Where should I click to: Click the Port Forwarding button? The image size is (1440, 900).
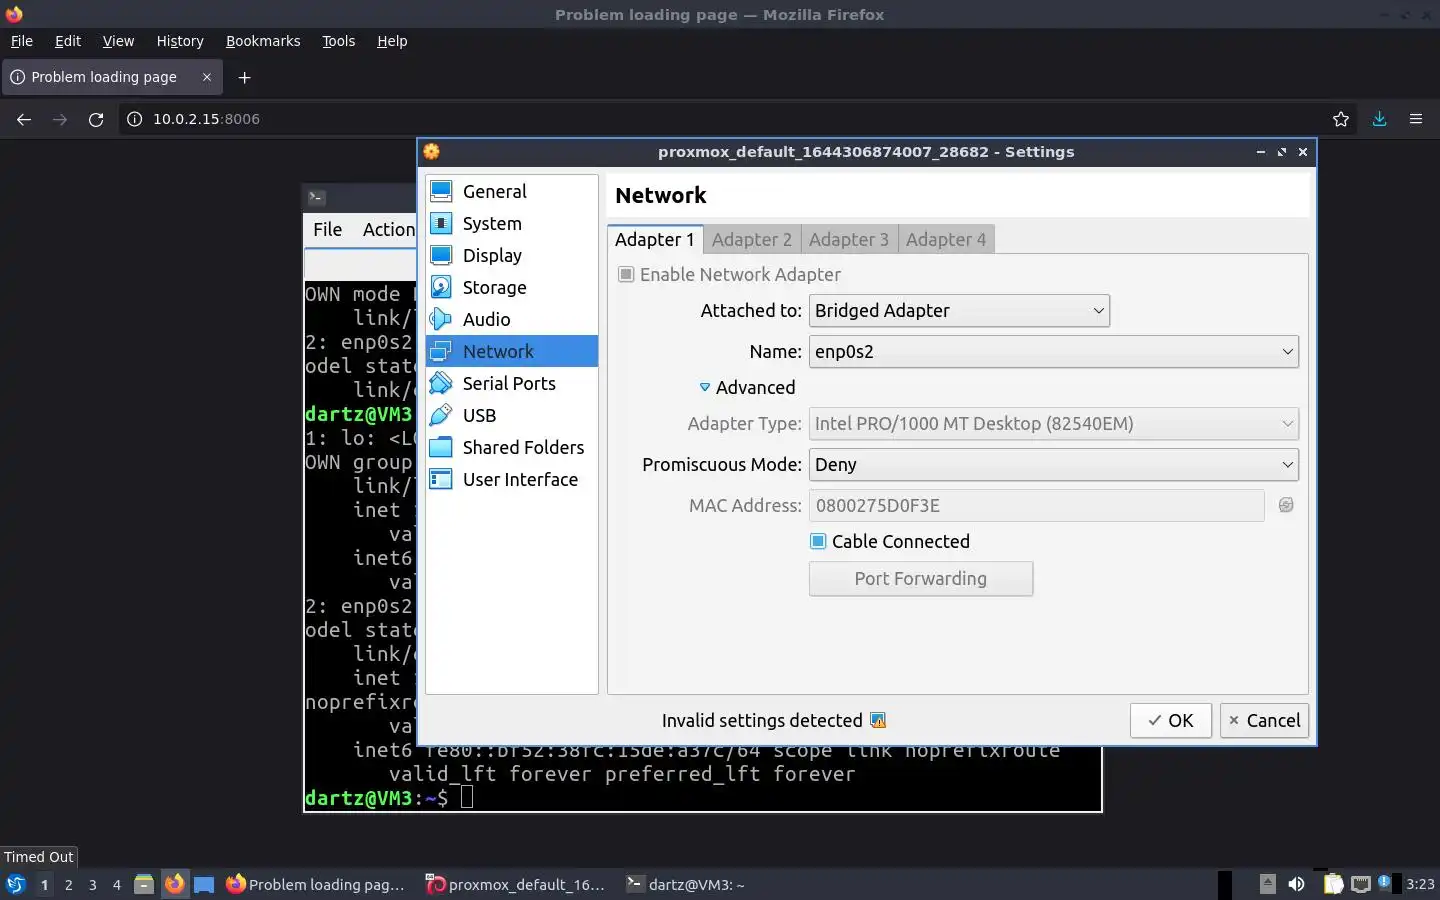921,579
